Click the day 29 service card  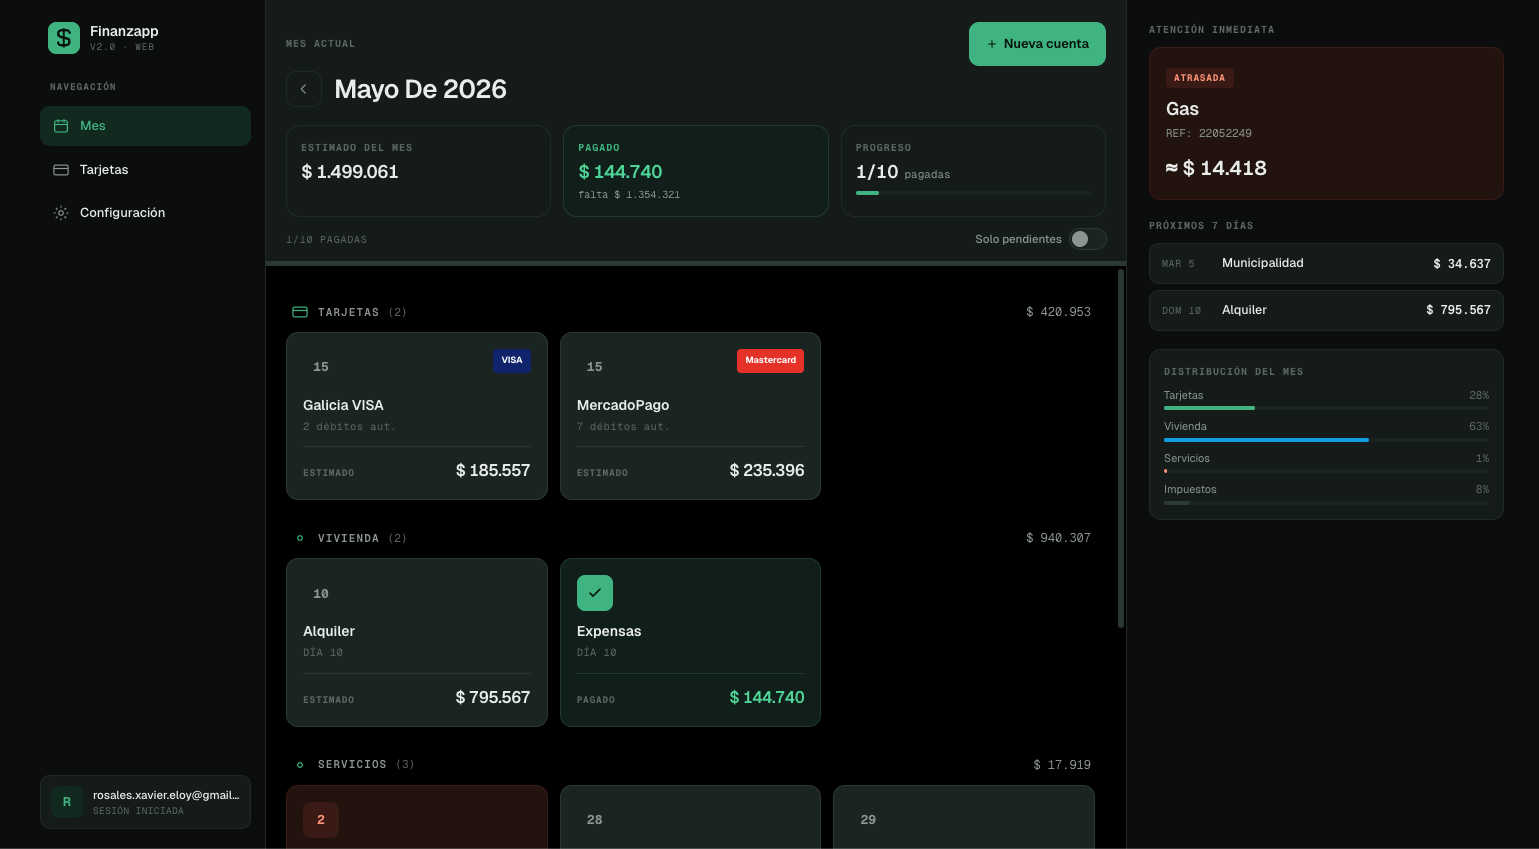point(964,817)
